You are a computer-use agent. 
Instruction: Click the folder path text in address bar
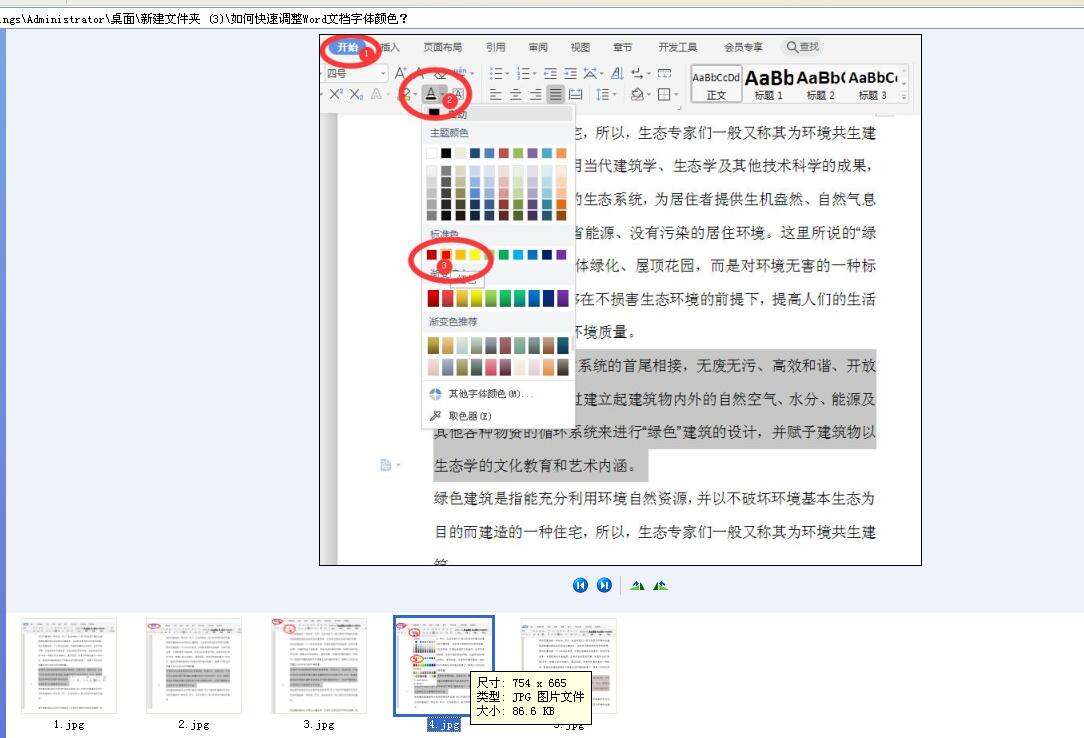204,19
